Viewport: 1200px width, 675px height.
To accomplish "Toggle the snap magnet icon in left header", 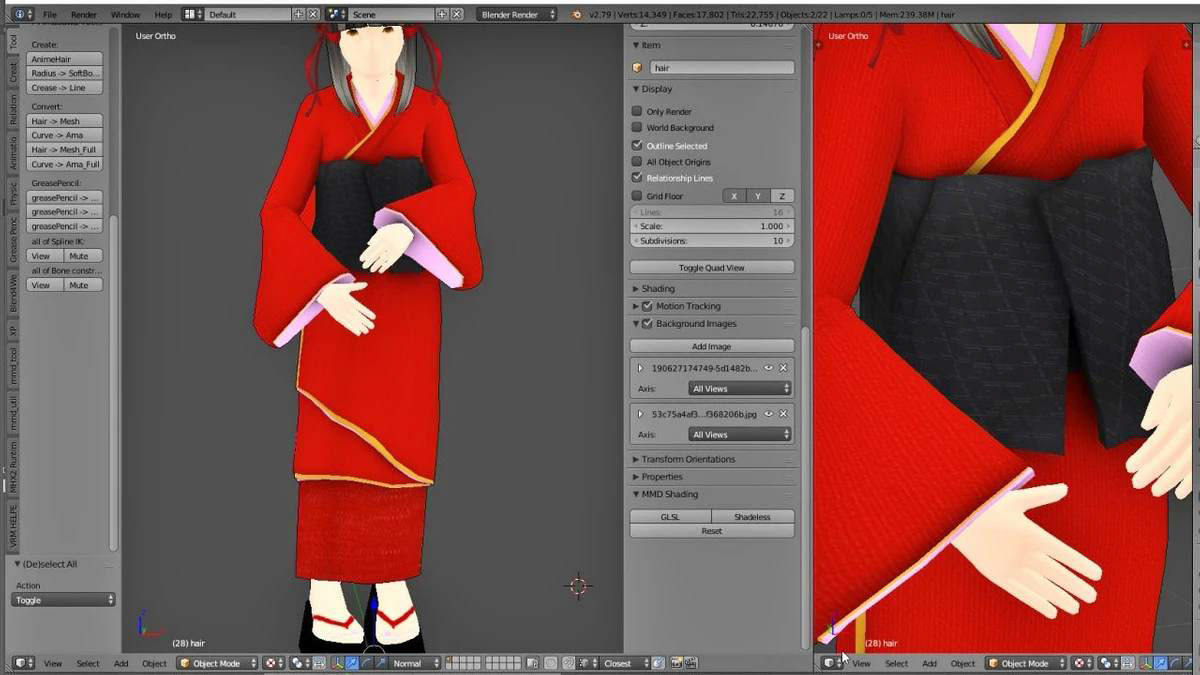I will pyautogui.click(x=569, y=663).
